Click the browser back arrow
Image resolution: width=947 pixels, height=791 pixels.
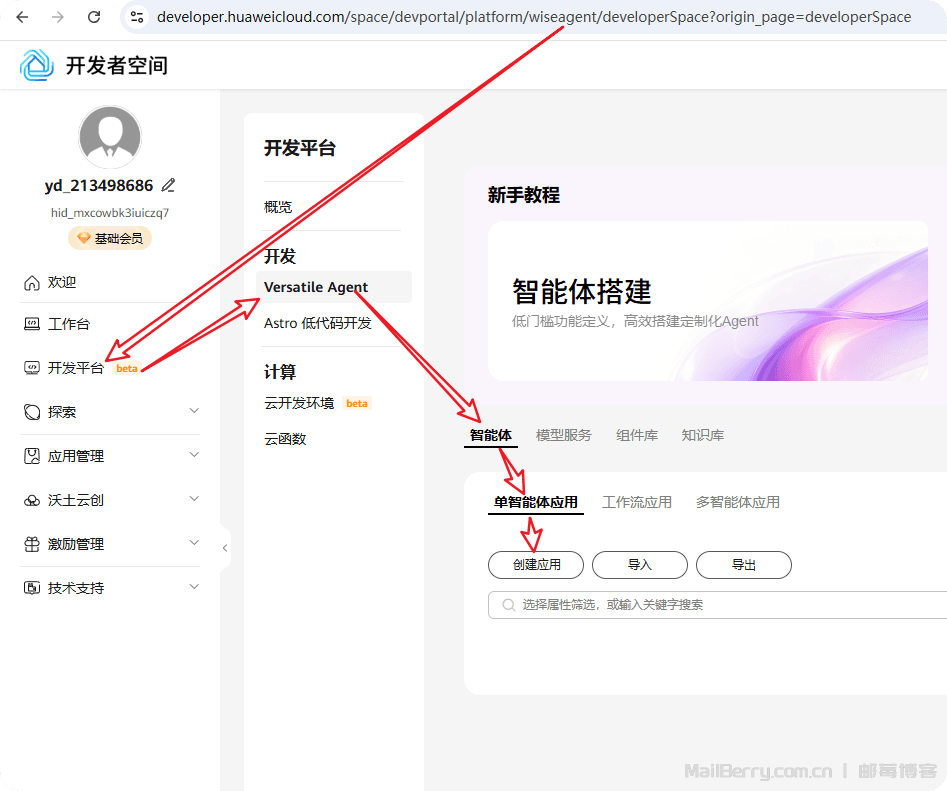tap(22, 17)
